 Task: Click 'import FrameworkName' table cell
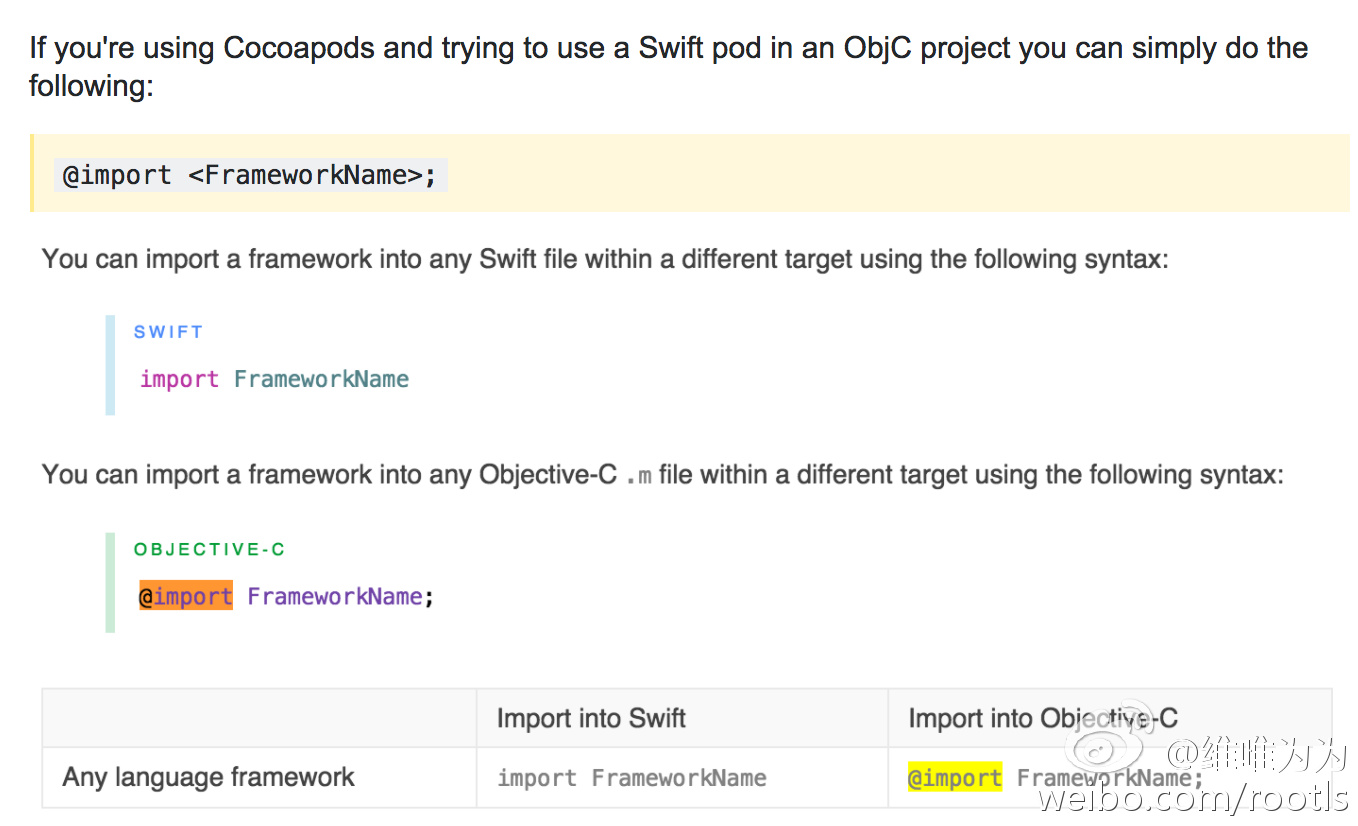click(x=631, y=778)
